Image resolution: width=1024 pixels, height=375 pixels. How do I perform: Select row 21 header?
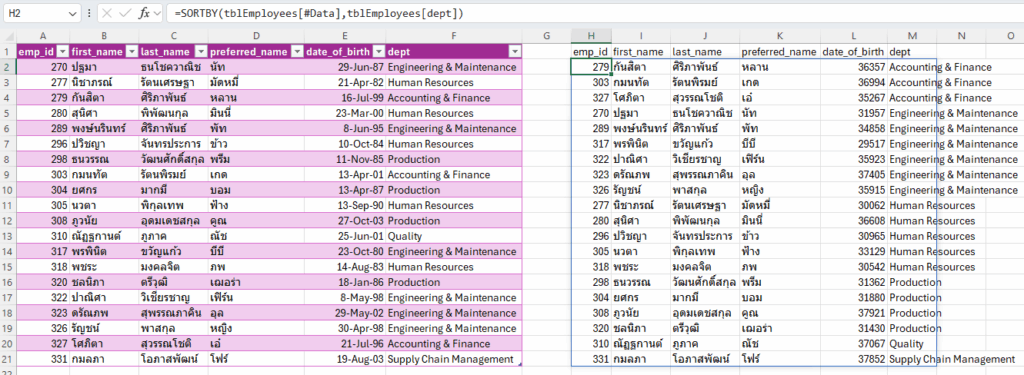pos(8,359)
